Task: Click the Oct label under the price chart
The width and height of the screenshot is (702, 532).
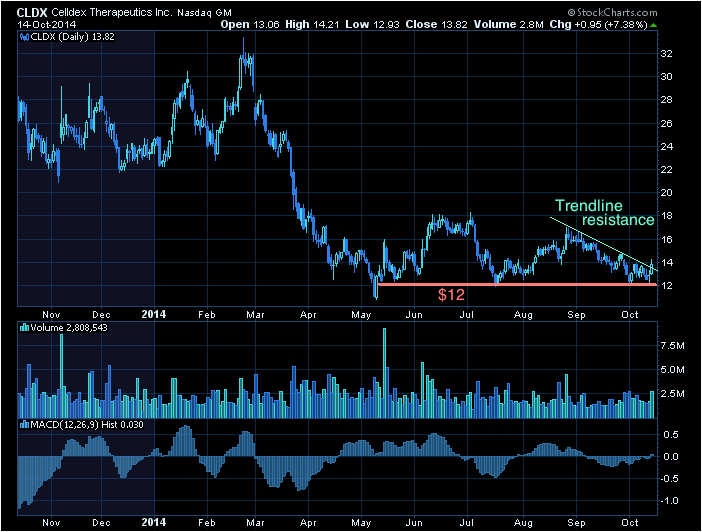Action: coord(629,315)
